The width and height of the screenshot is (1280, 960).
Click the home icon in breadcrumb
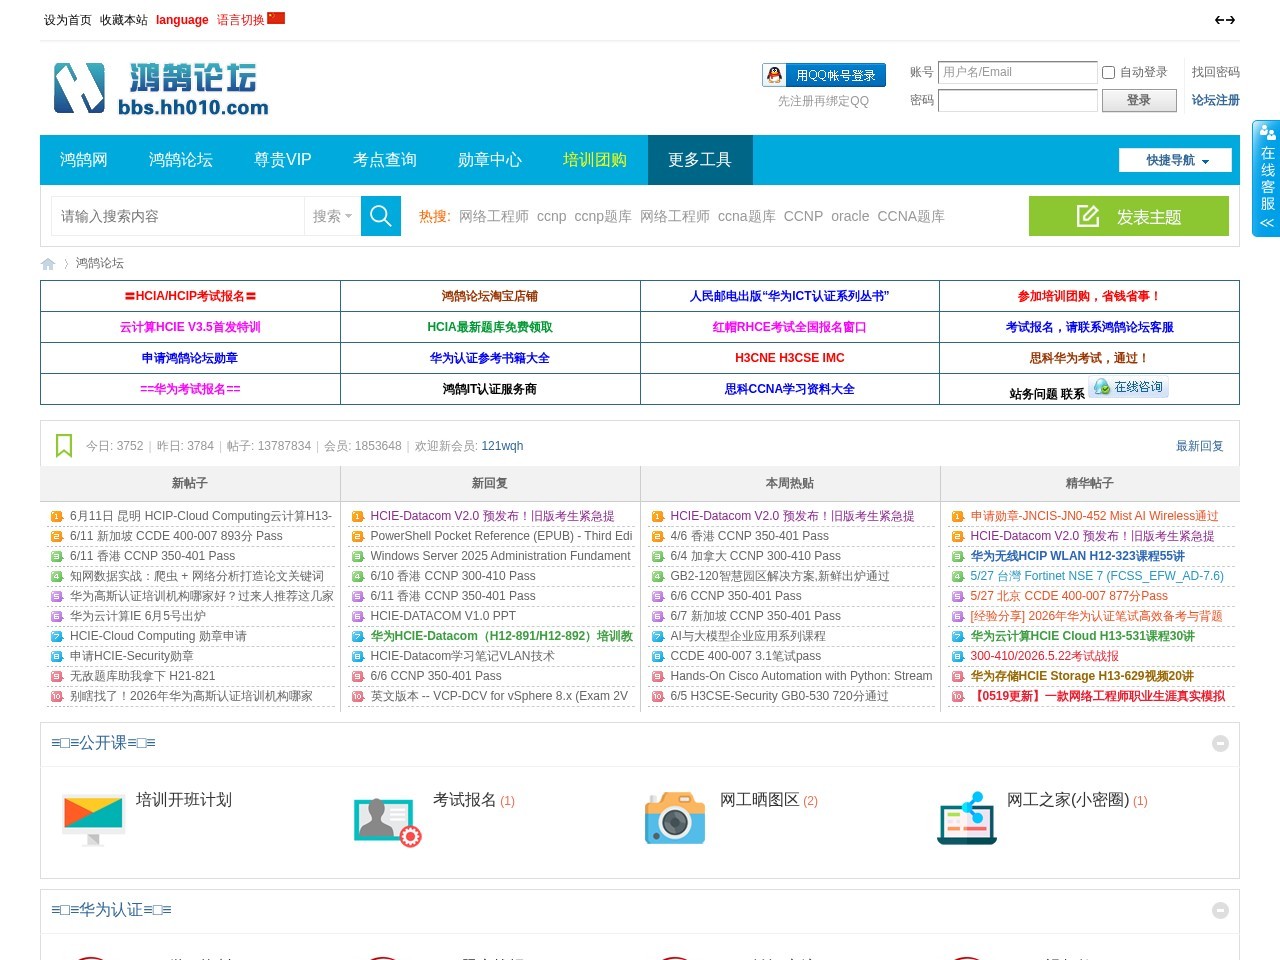coord(48,264)
